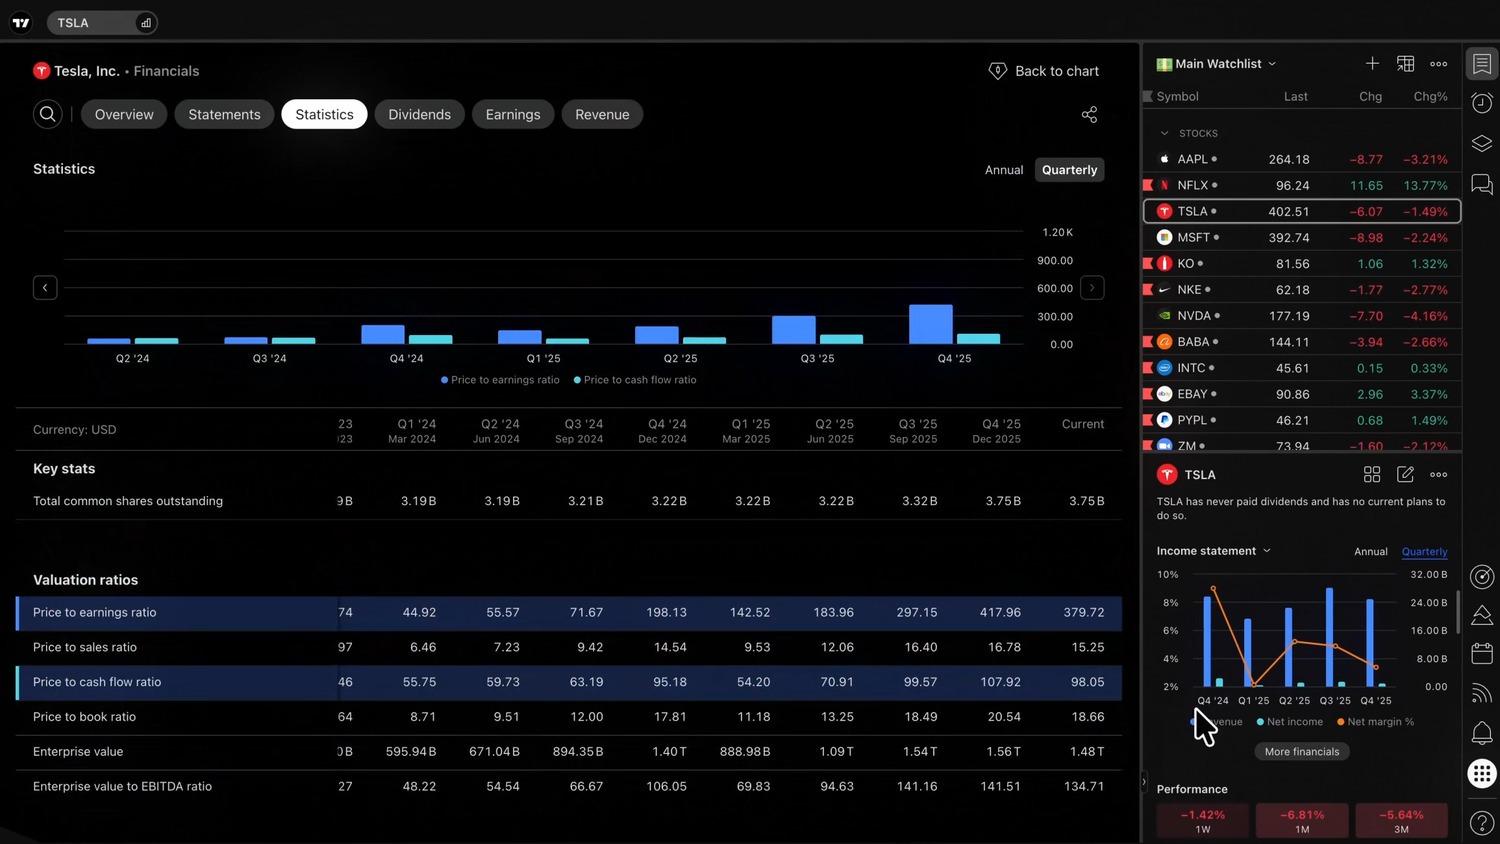Open the watchlist advanced view table icon
The height and width of the screenshot is (844, 1500).
(x=1405, y=63)
